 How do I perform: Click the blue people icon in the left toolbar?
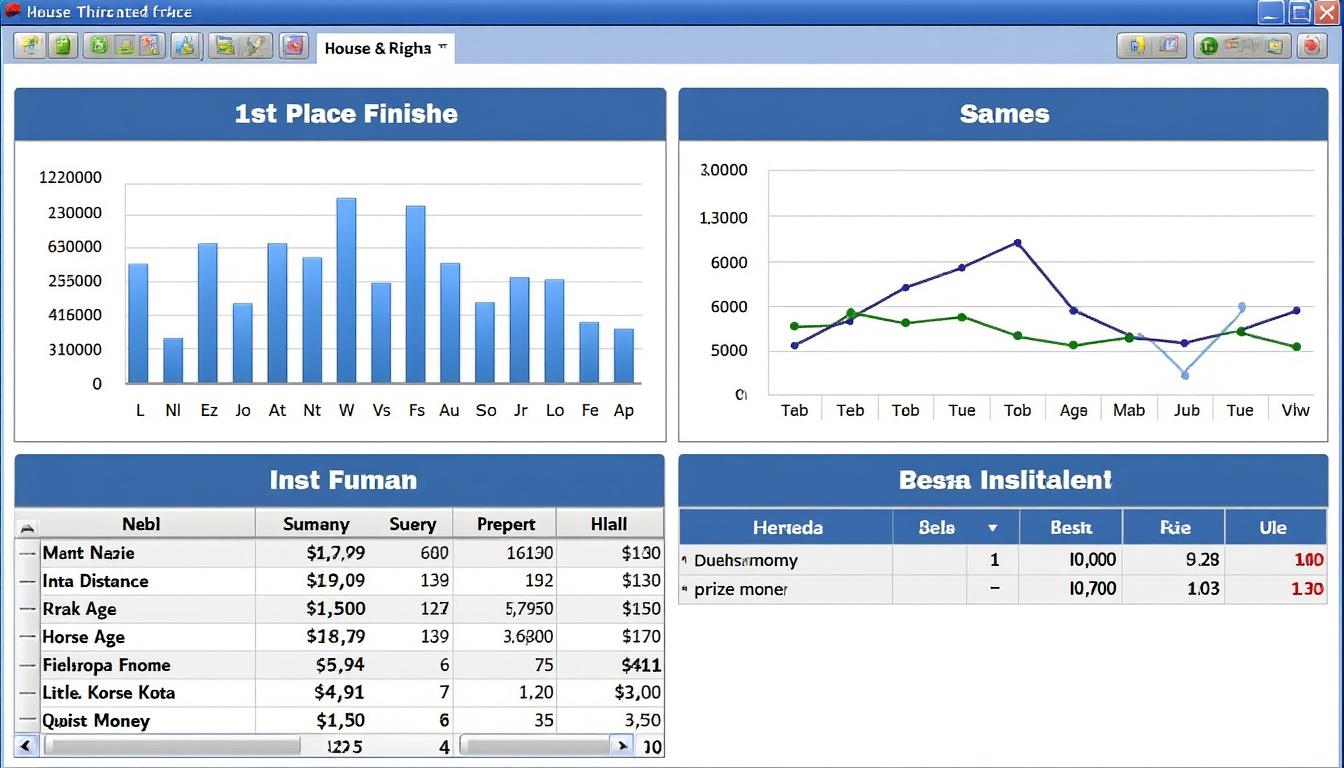tap(185, 45)
